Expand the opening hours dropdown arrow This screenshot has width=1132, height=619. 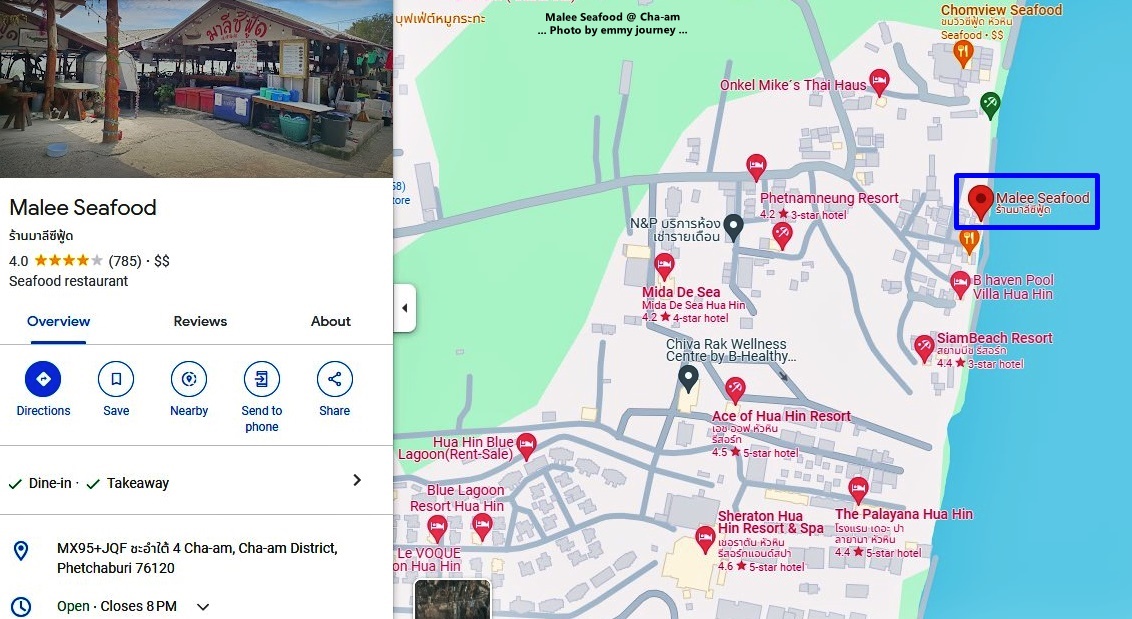coord(203,607)
